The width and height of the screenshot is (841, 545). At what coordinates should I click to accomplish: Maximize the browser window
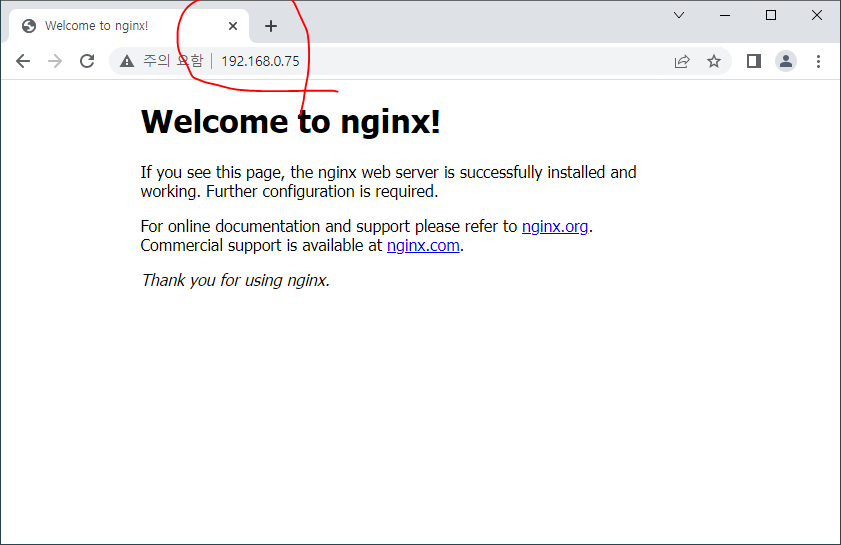pyautogui.click(x=771, y=15)
